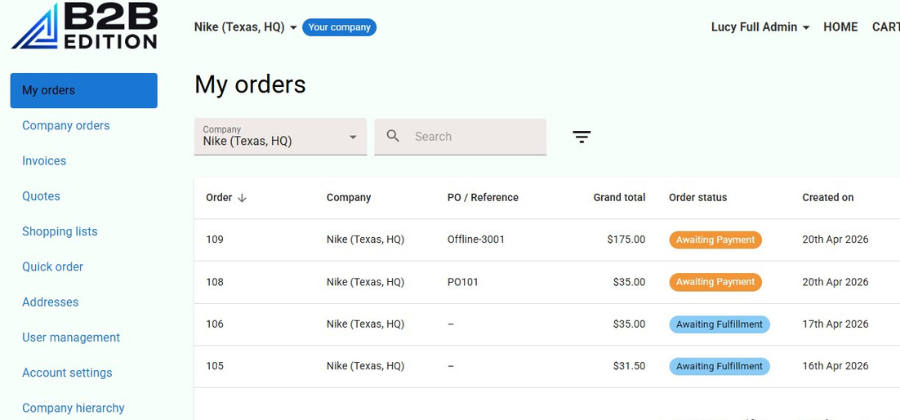The image size is (900, 420).
Task: Click grand total $31.50
Action: [629, 366]
